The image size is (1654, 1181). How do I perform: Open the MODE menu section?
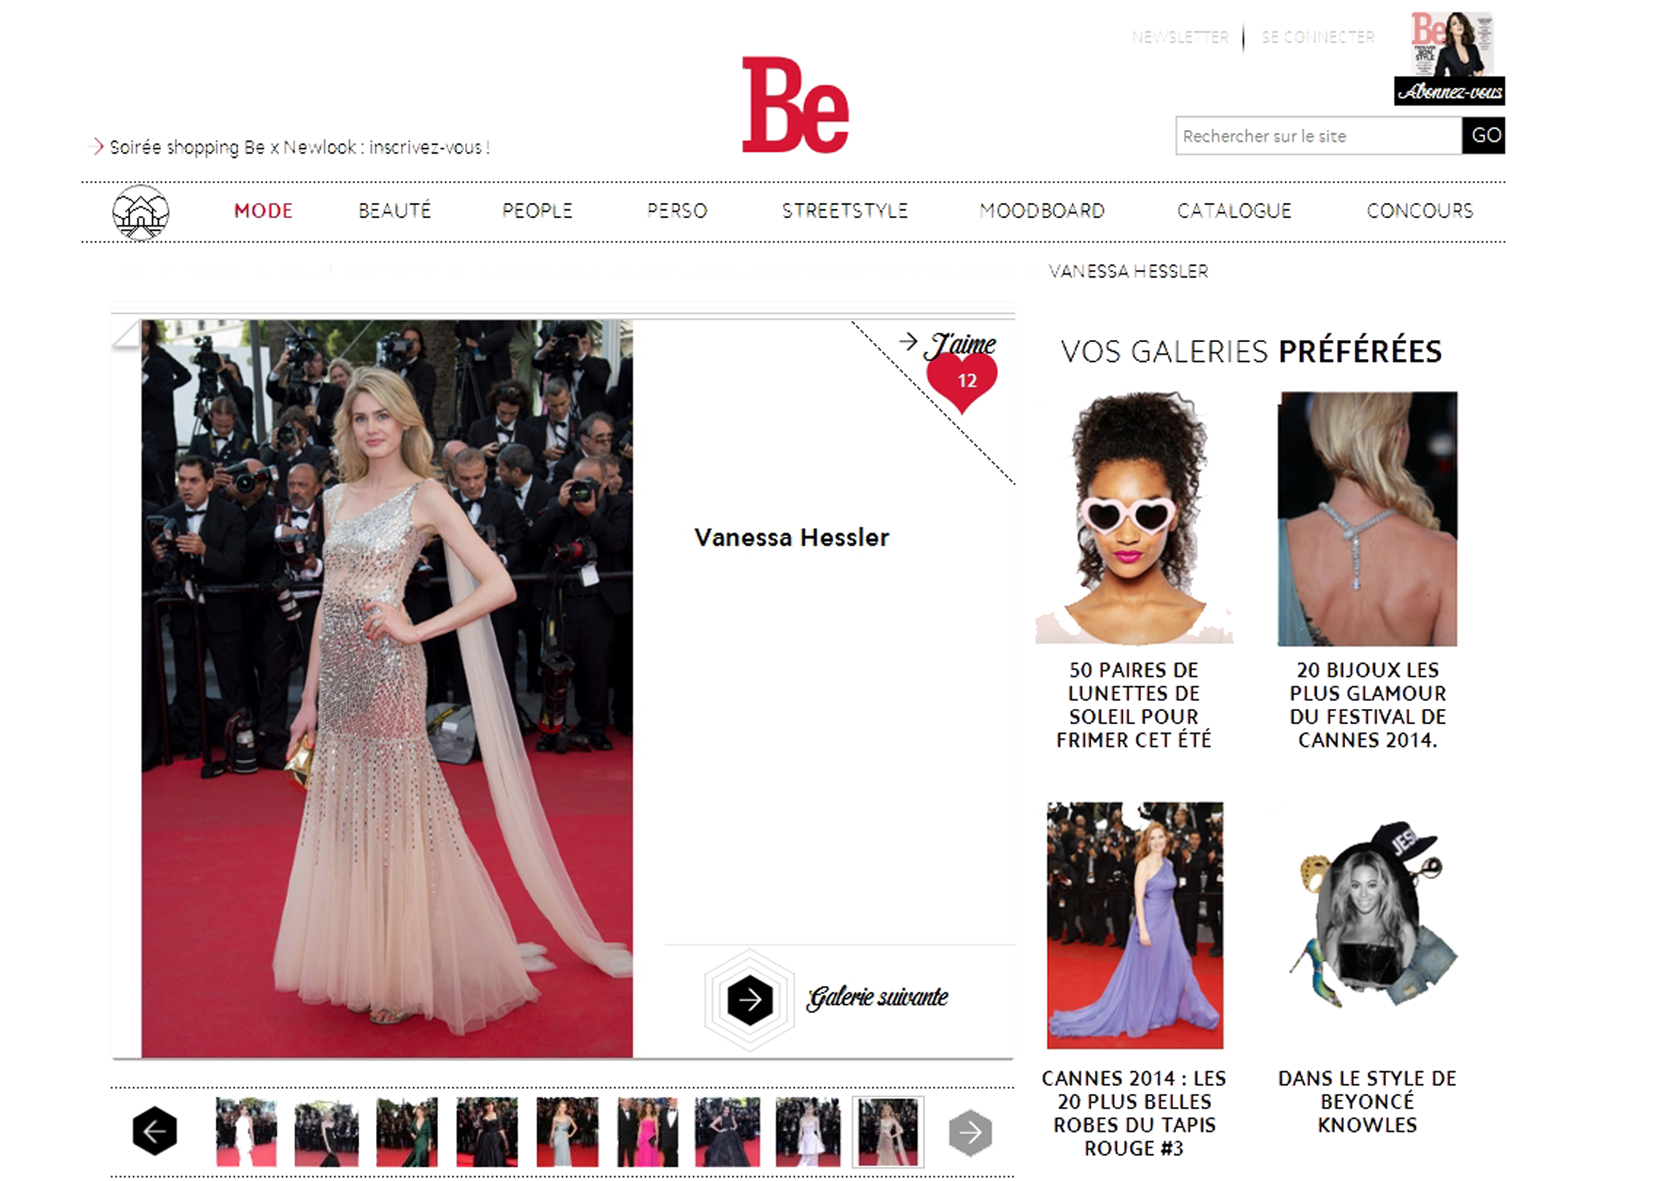263,211
